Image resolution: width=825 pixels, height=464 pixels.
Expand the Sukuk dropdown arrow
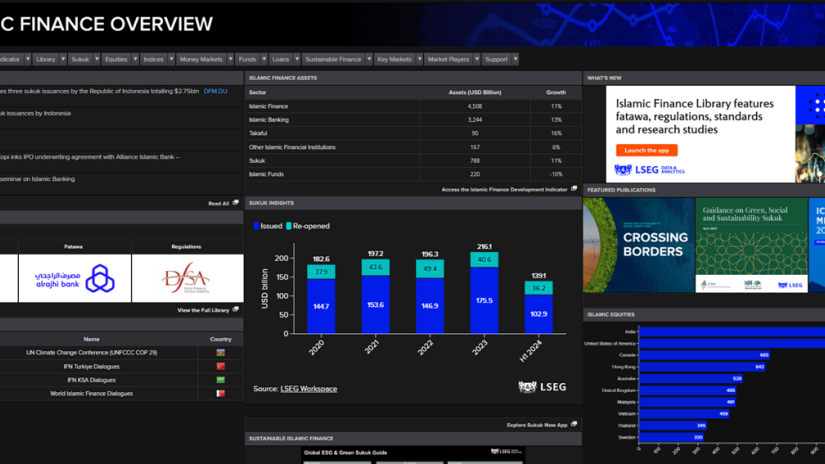[97, 59]
